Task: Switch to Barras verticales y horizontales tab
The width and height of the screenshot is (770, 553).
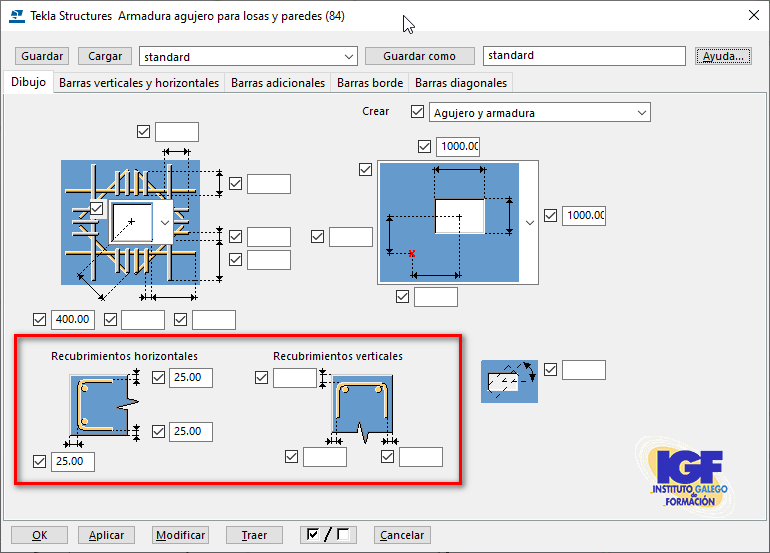Action: tap(139, 83)
